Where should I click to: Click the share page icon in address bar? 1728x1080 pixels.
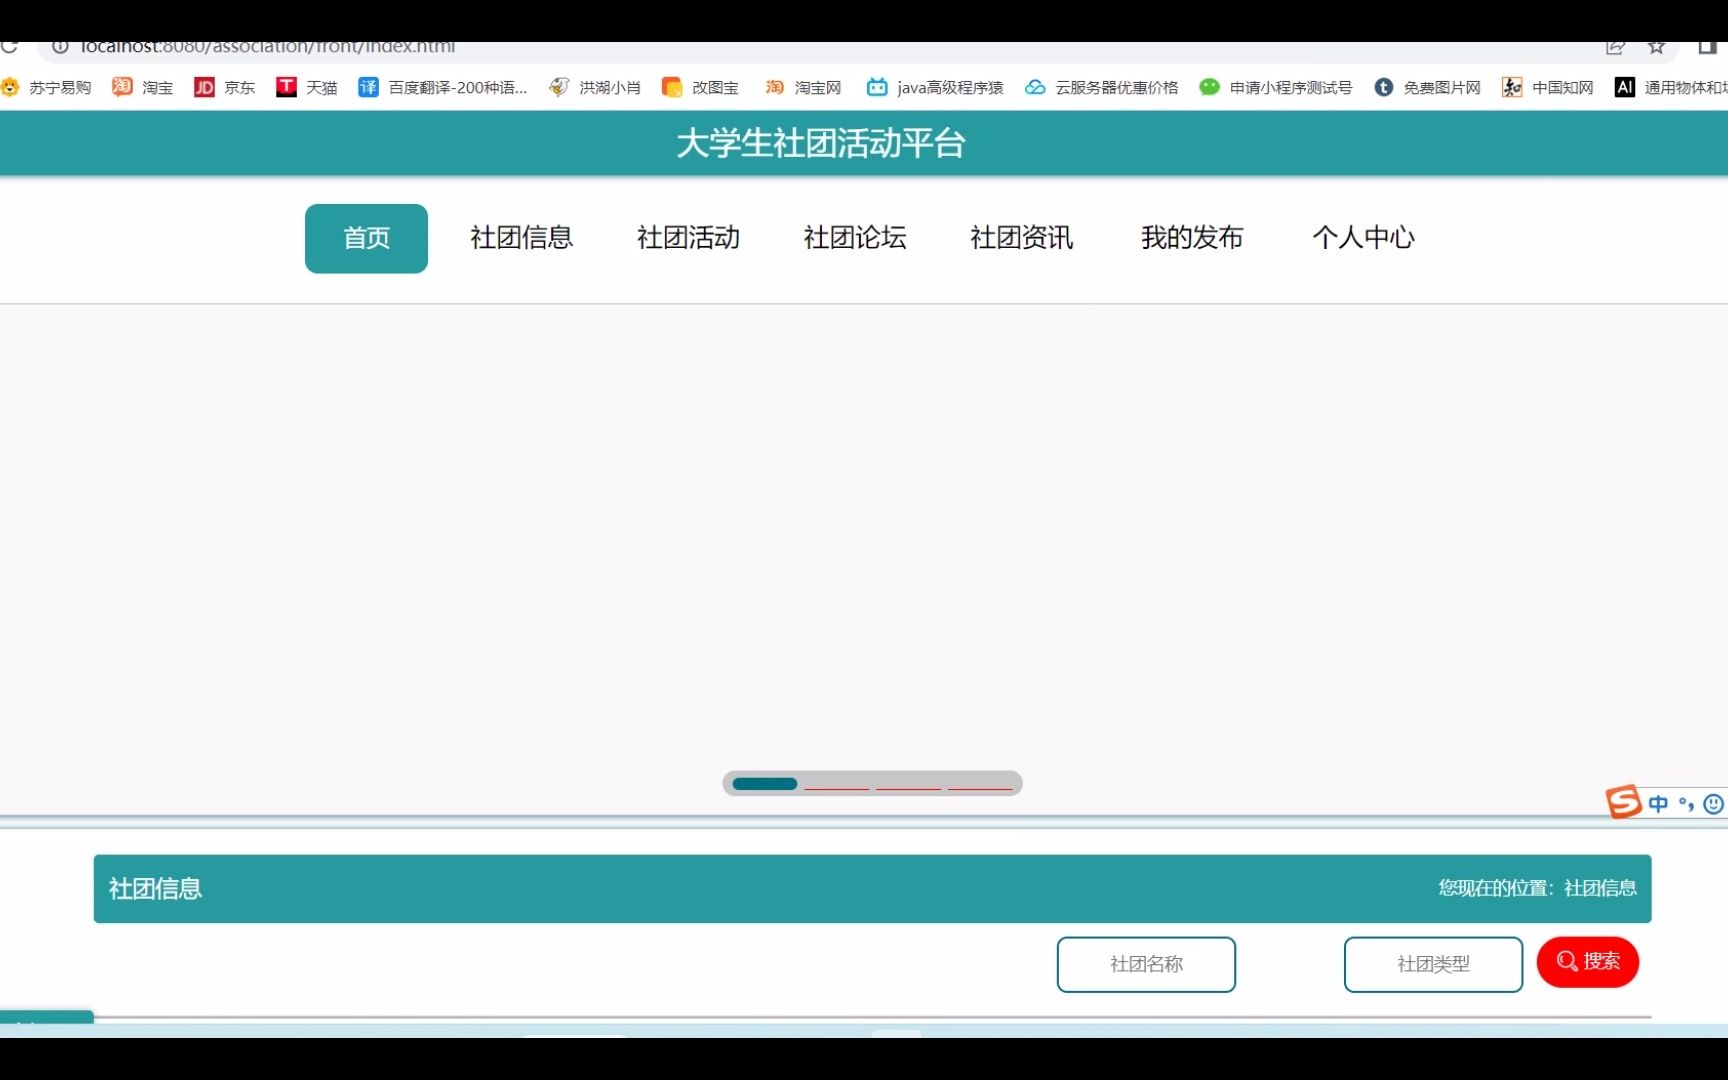click(x=1615, y=47)
